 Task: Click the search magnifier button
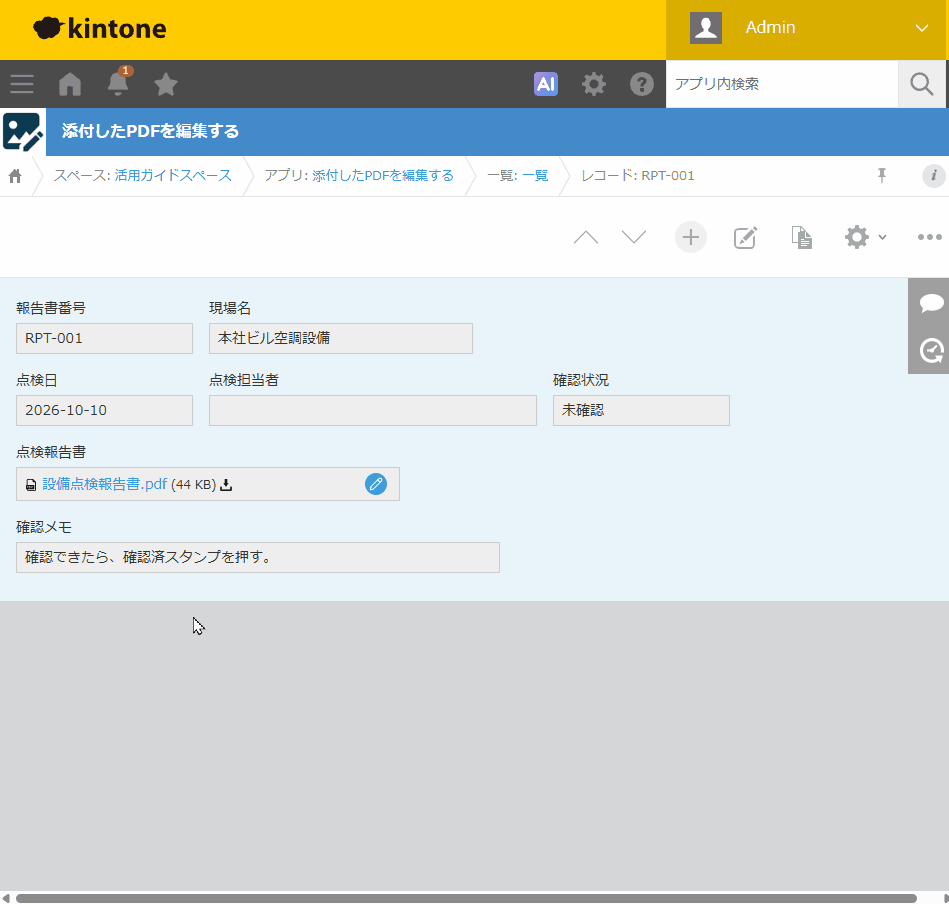click(922, 84)
